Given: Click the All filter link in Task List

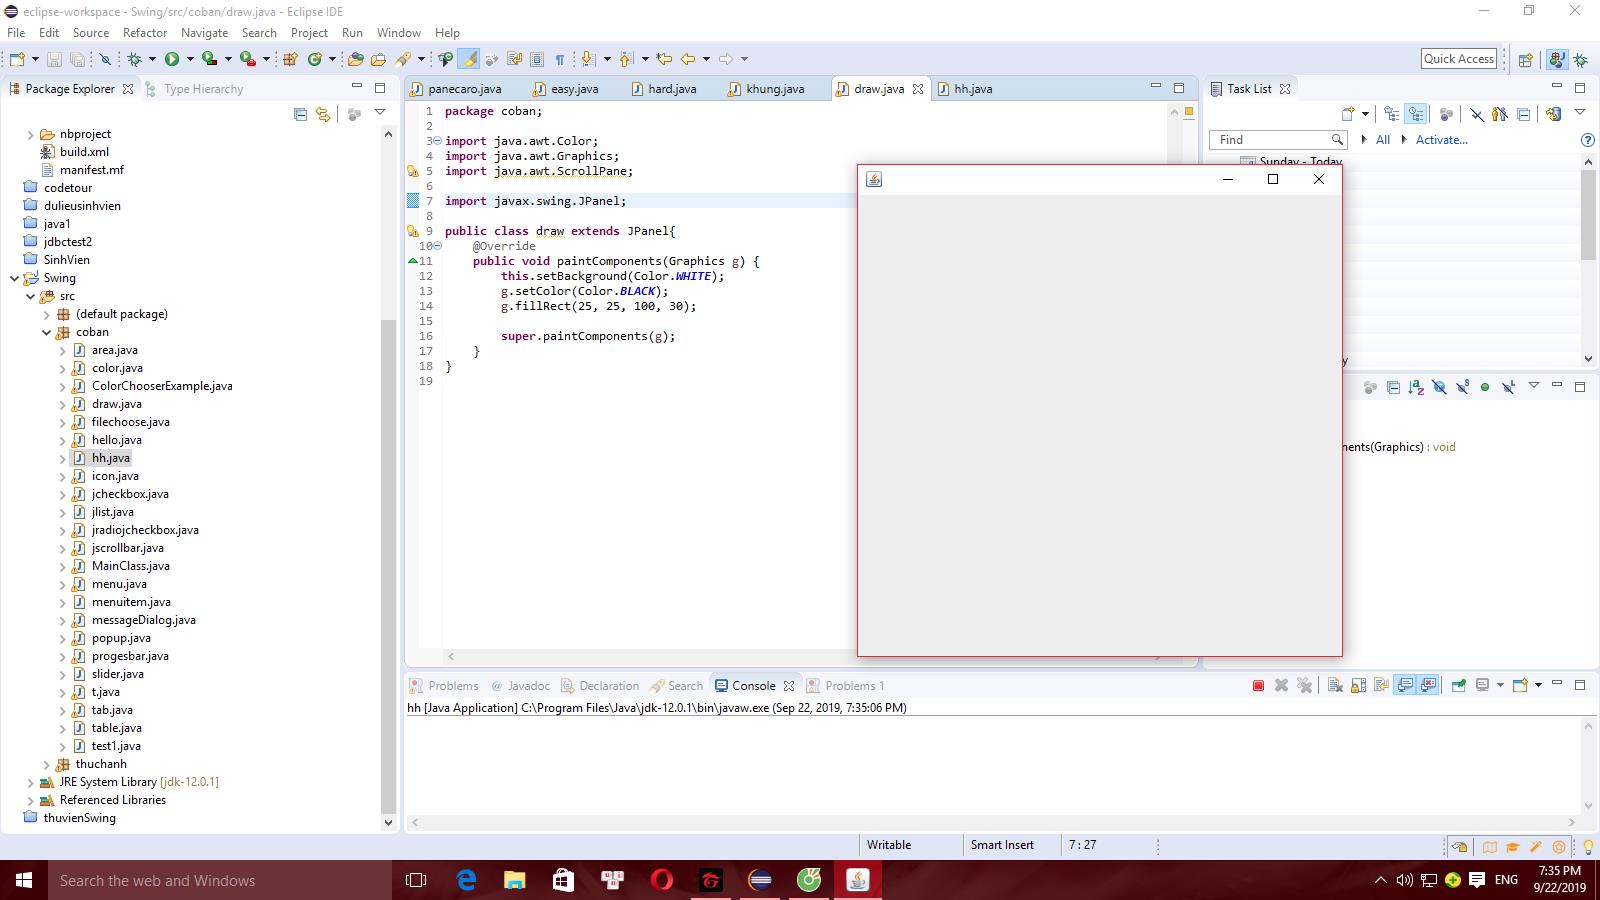Looking at the screenshot, I should tap(1383, 140).
